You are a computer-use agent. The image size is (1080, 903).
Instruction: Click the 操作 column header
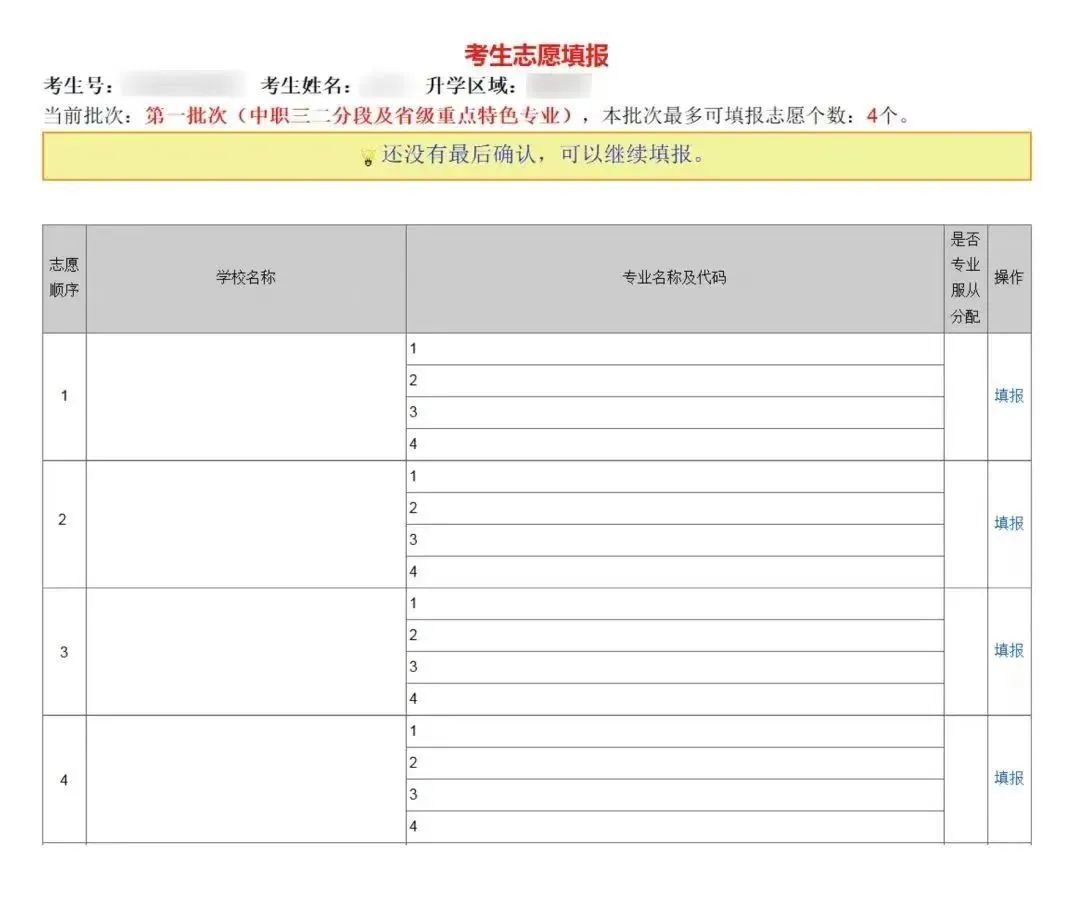(1009, 278)
